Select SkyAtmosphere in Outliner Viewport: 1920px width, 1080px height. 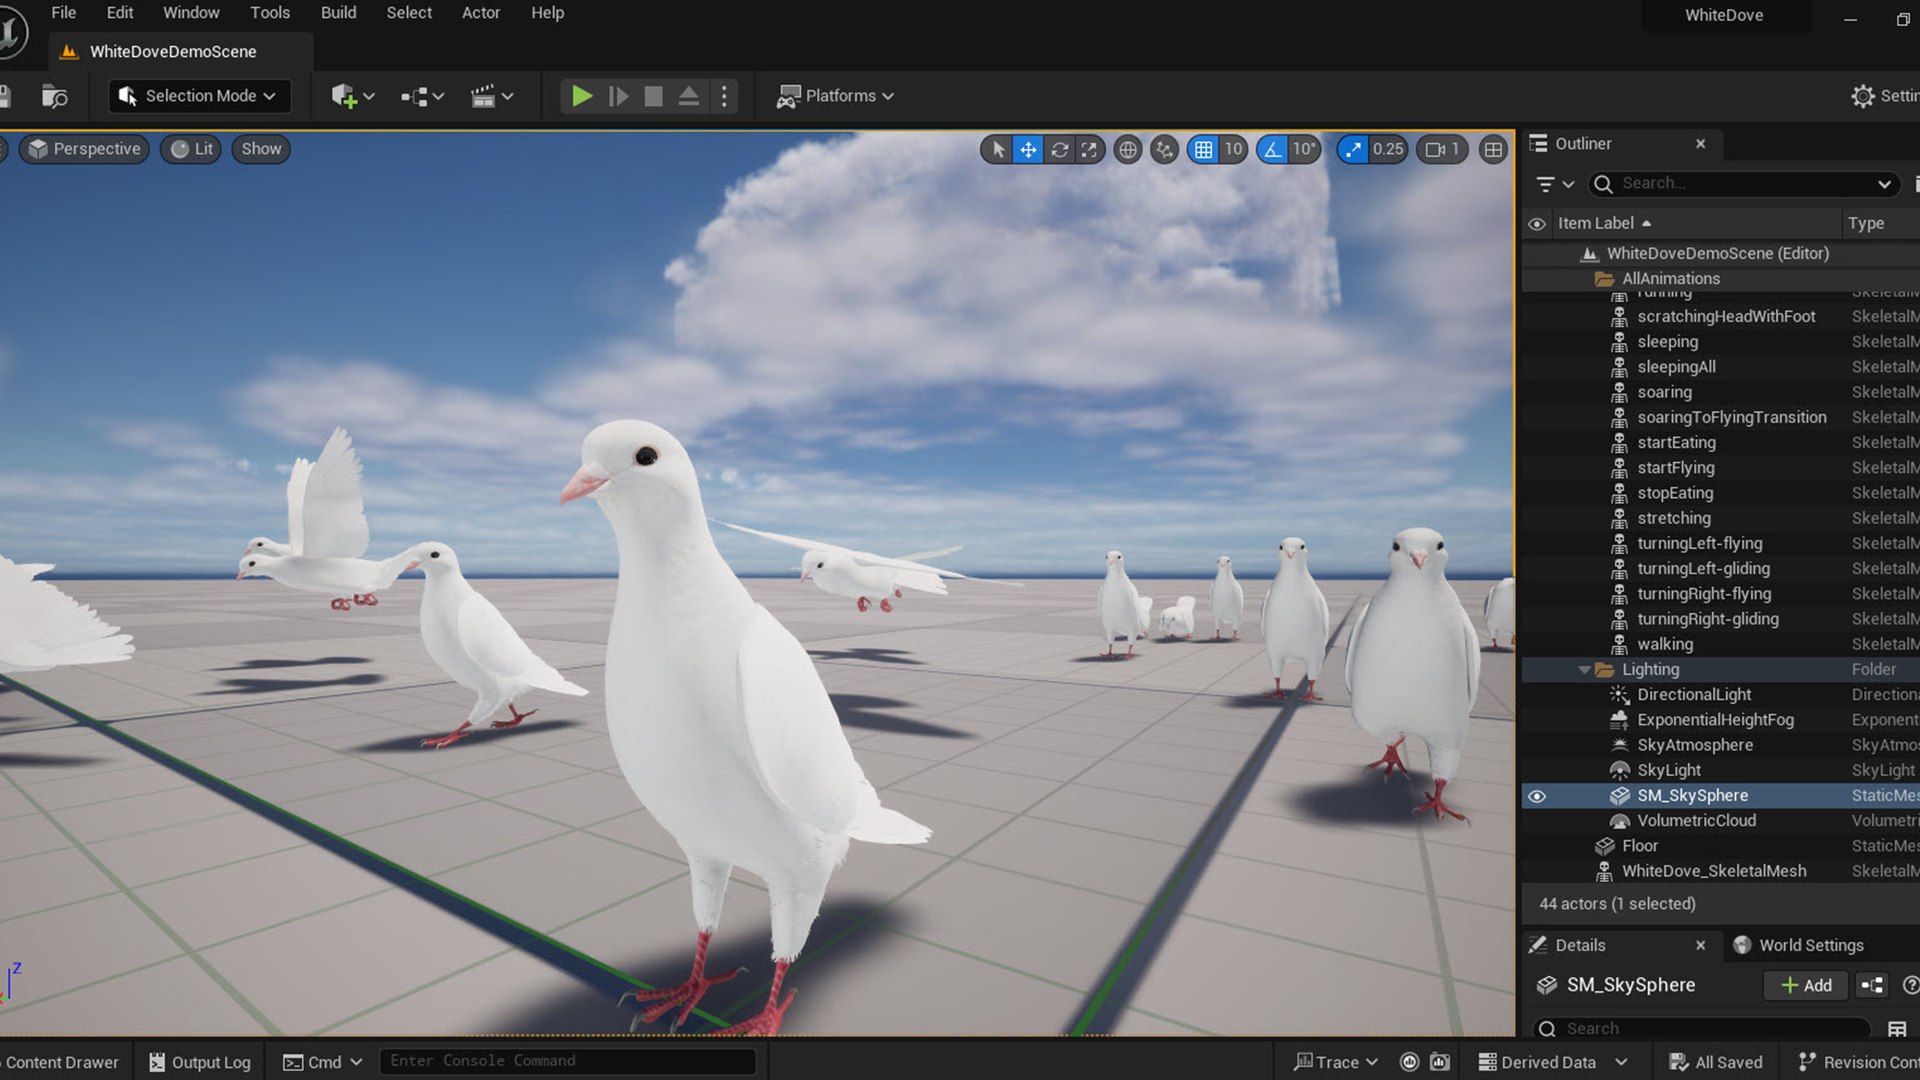pos(1694,745)
